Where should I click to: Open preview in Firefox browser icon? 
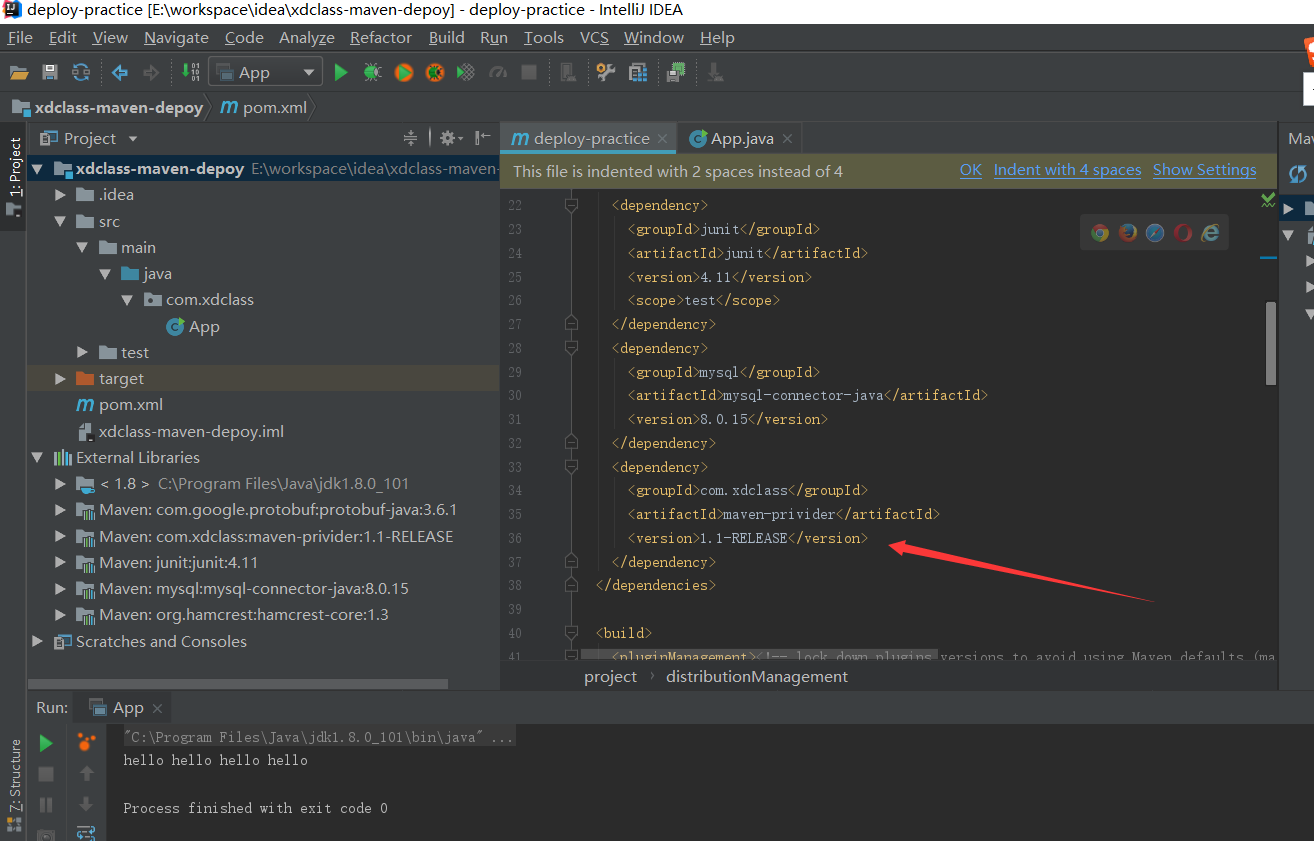1128,233
